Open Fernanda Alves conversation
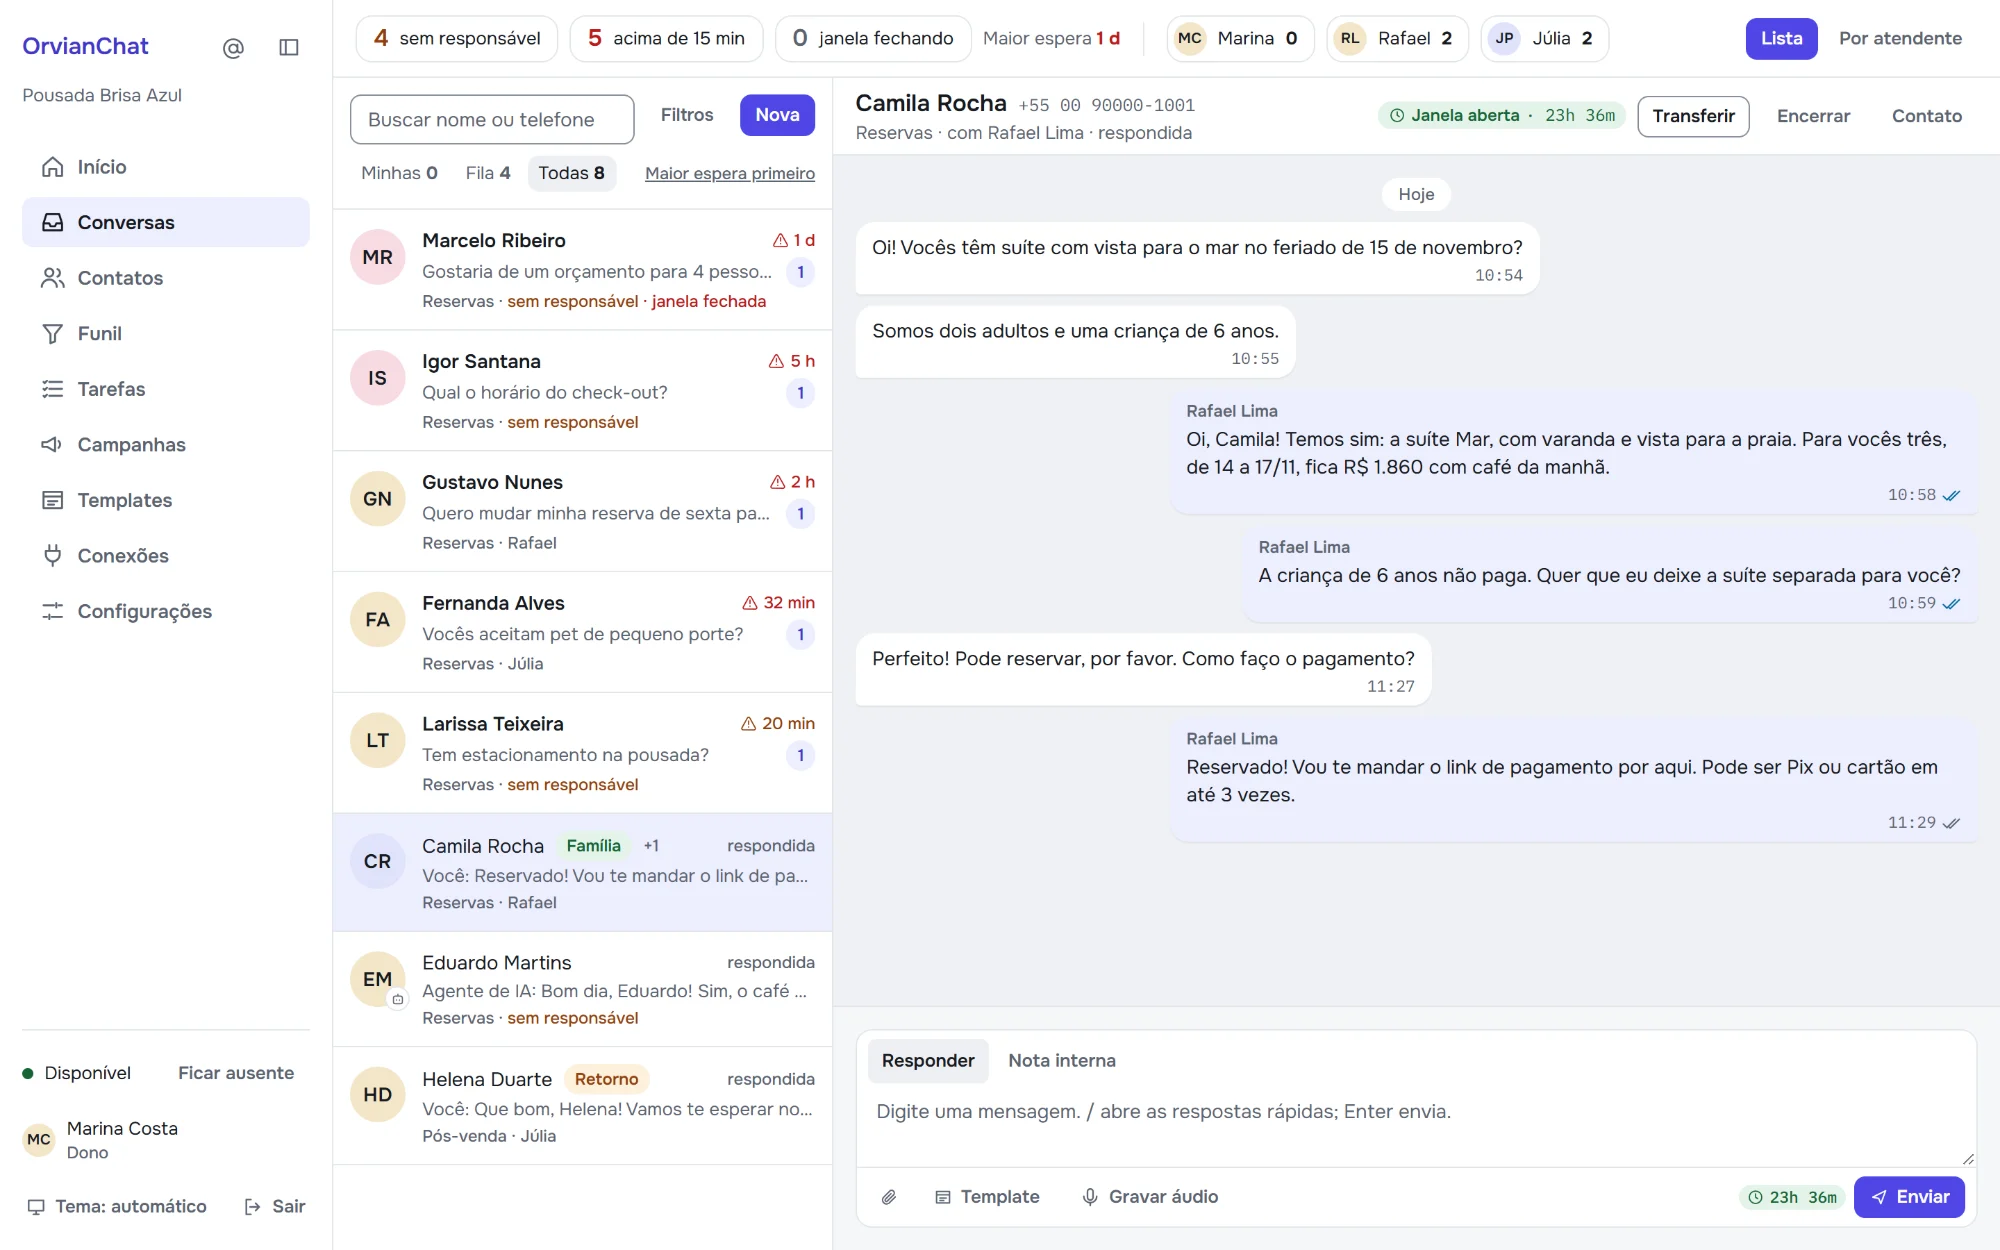This screenshot has height=1250, width=2000. [x=583, y=632]
